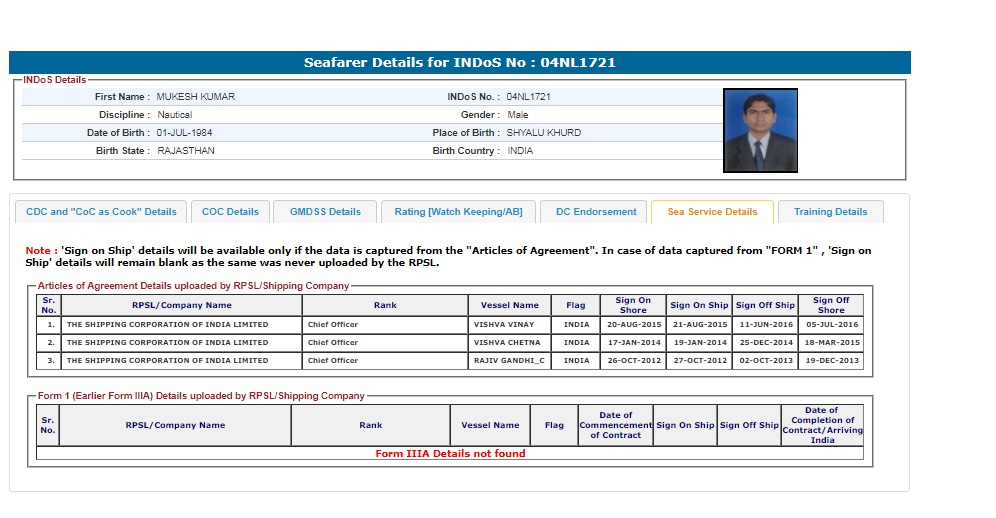Click the Sign Off Shore column header
The image size is (996, 518).
pyautogui.click(x=830, y=305)
